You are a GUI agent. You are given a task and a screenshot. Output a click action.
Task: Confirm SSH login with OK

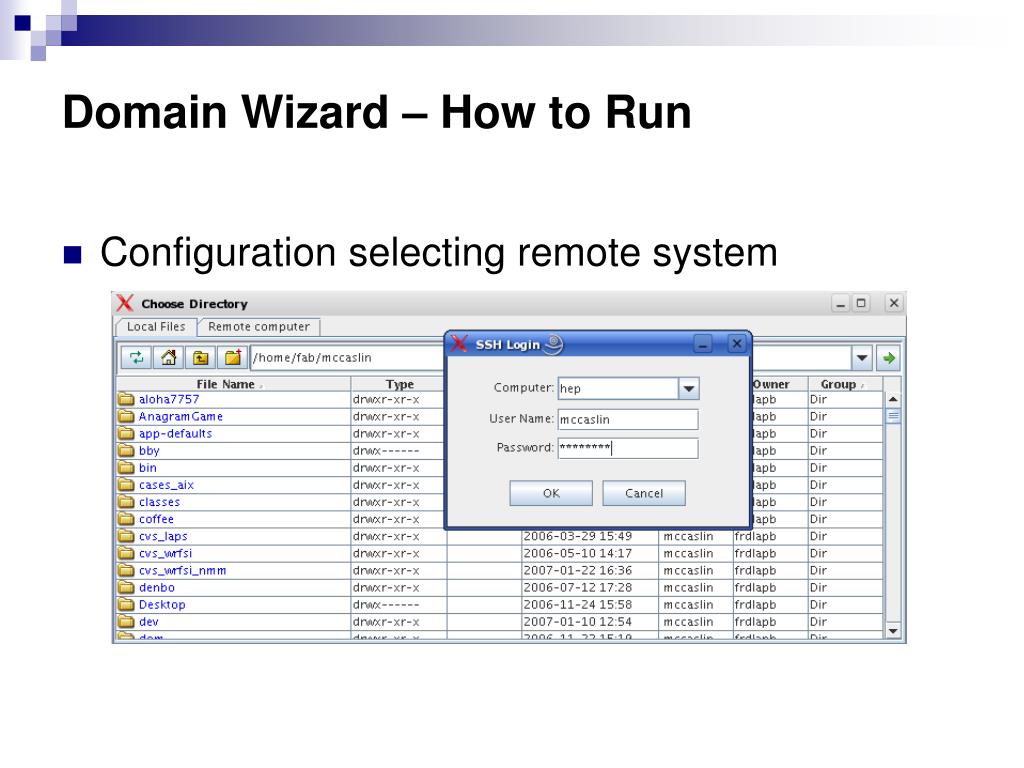[x=551, y=493]
